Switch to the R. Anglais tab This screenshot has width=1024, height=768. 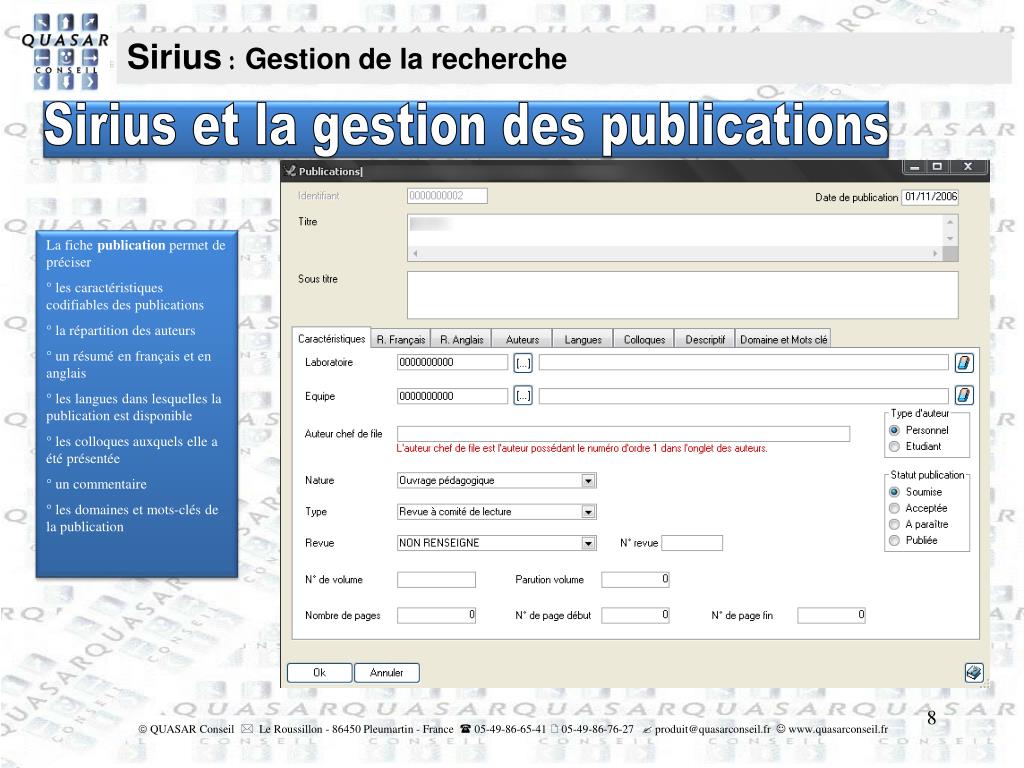click(461, 340)
